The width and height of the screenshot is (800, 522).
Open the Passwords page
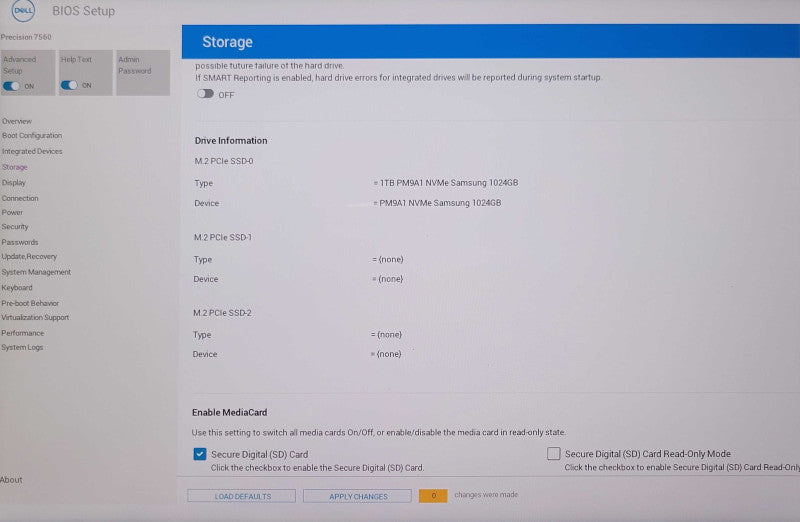19,242
